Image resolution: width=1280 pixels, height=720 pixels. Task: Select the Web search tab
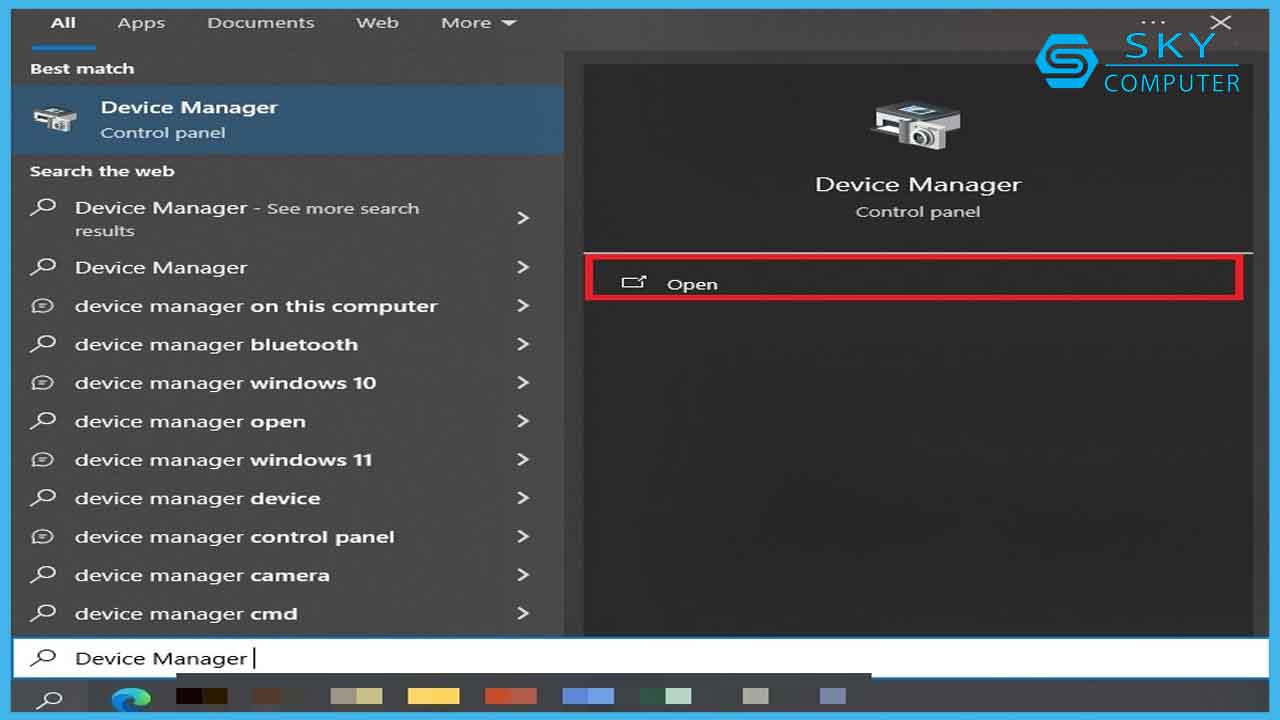(377, 23)
